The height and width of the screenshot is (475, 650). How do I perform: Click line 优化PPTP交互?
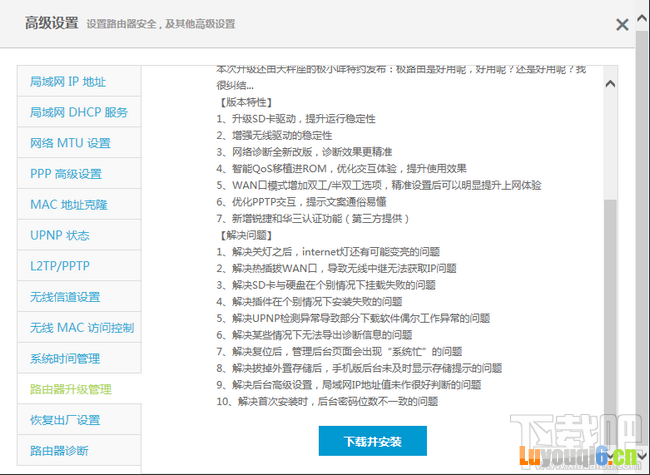pos(301,202)
